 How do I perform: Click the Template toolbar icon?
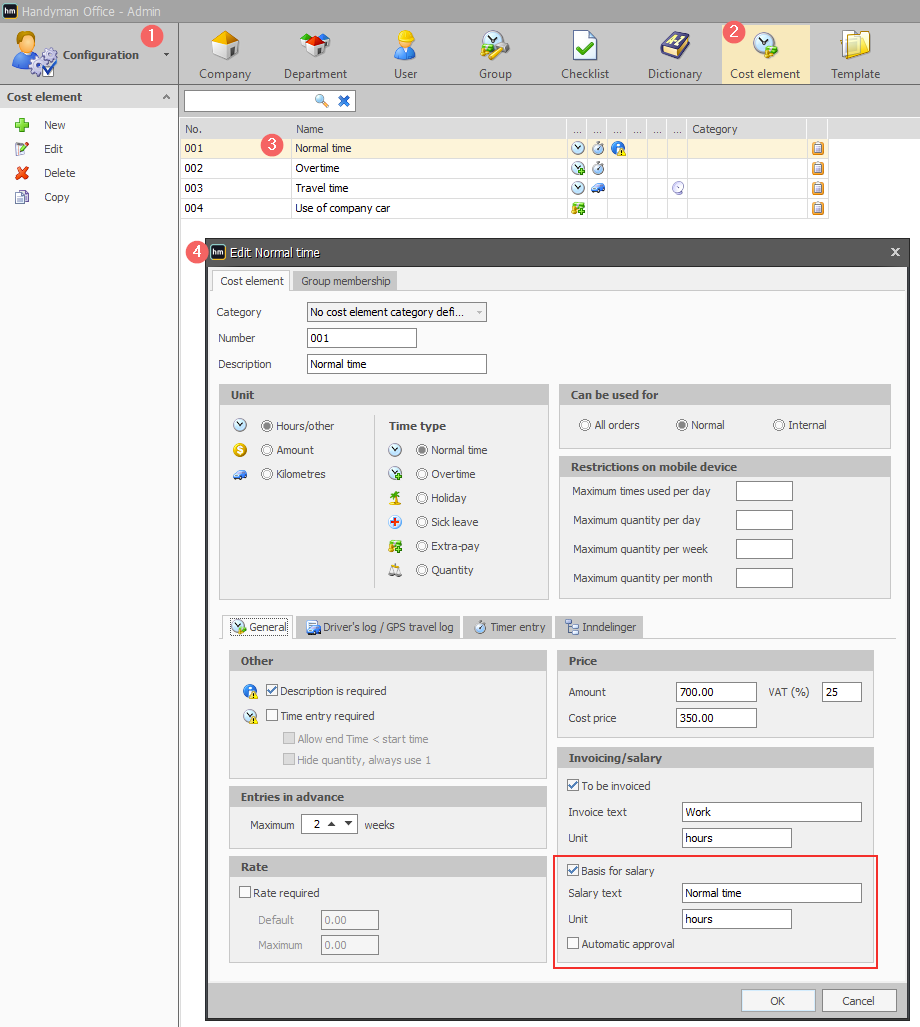(x=855, y=46)
